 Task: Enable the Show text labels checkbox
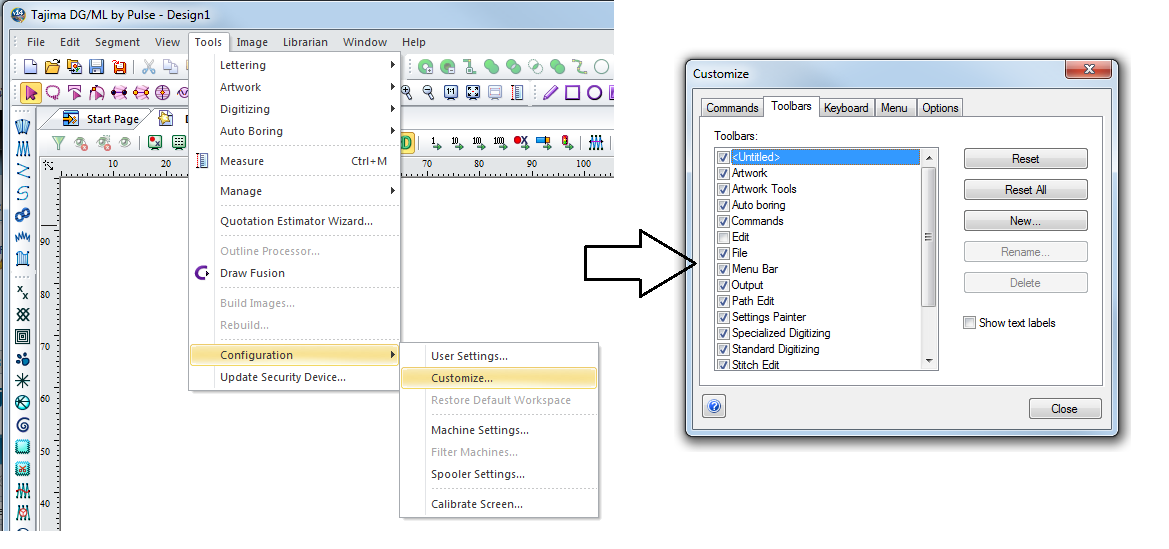pyautogui.click(x=969, y=323)
